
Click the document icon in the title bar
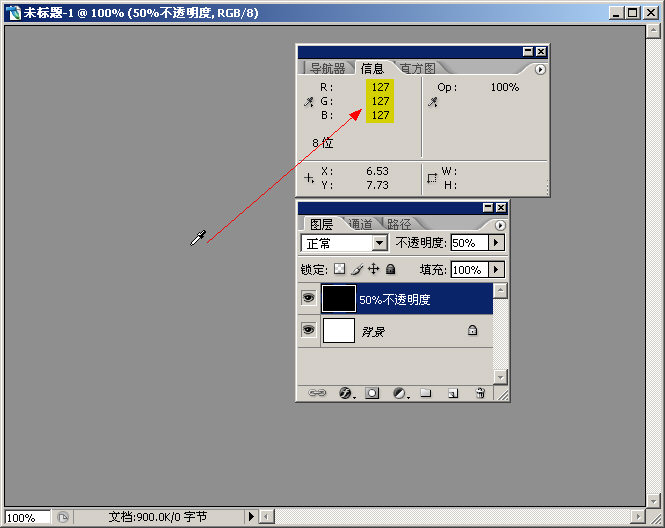click(14, 13)
